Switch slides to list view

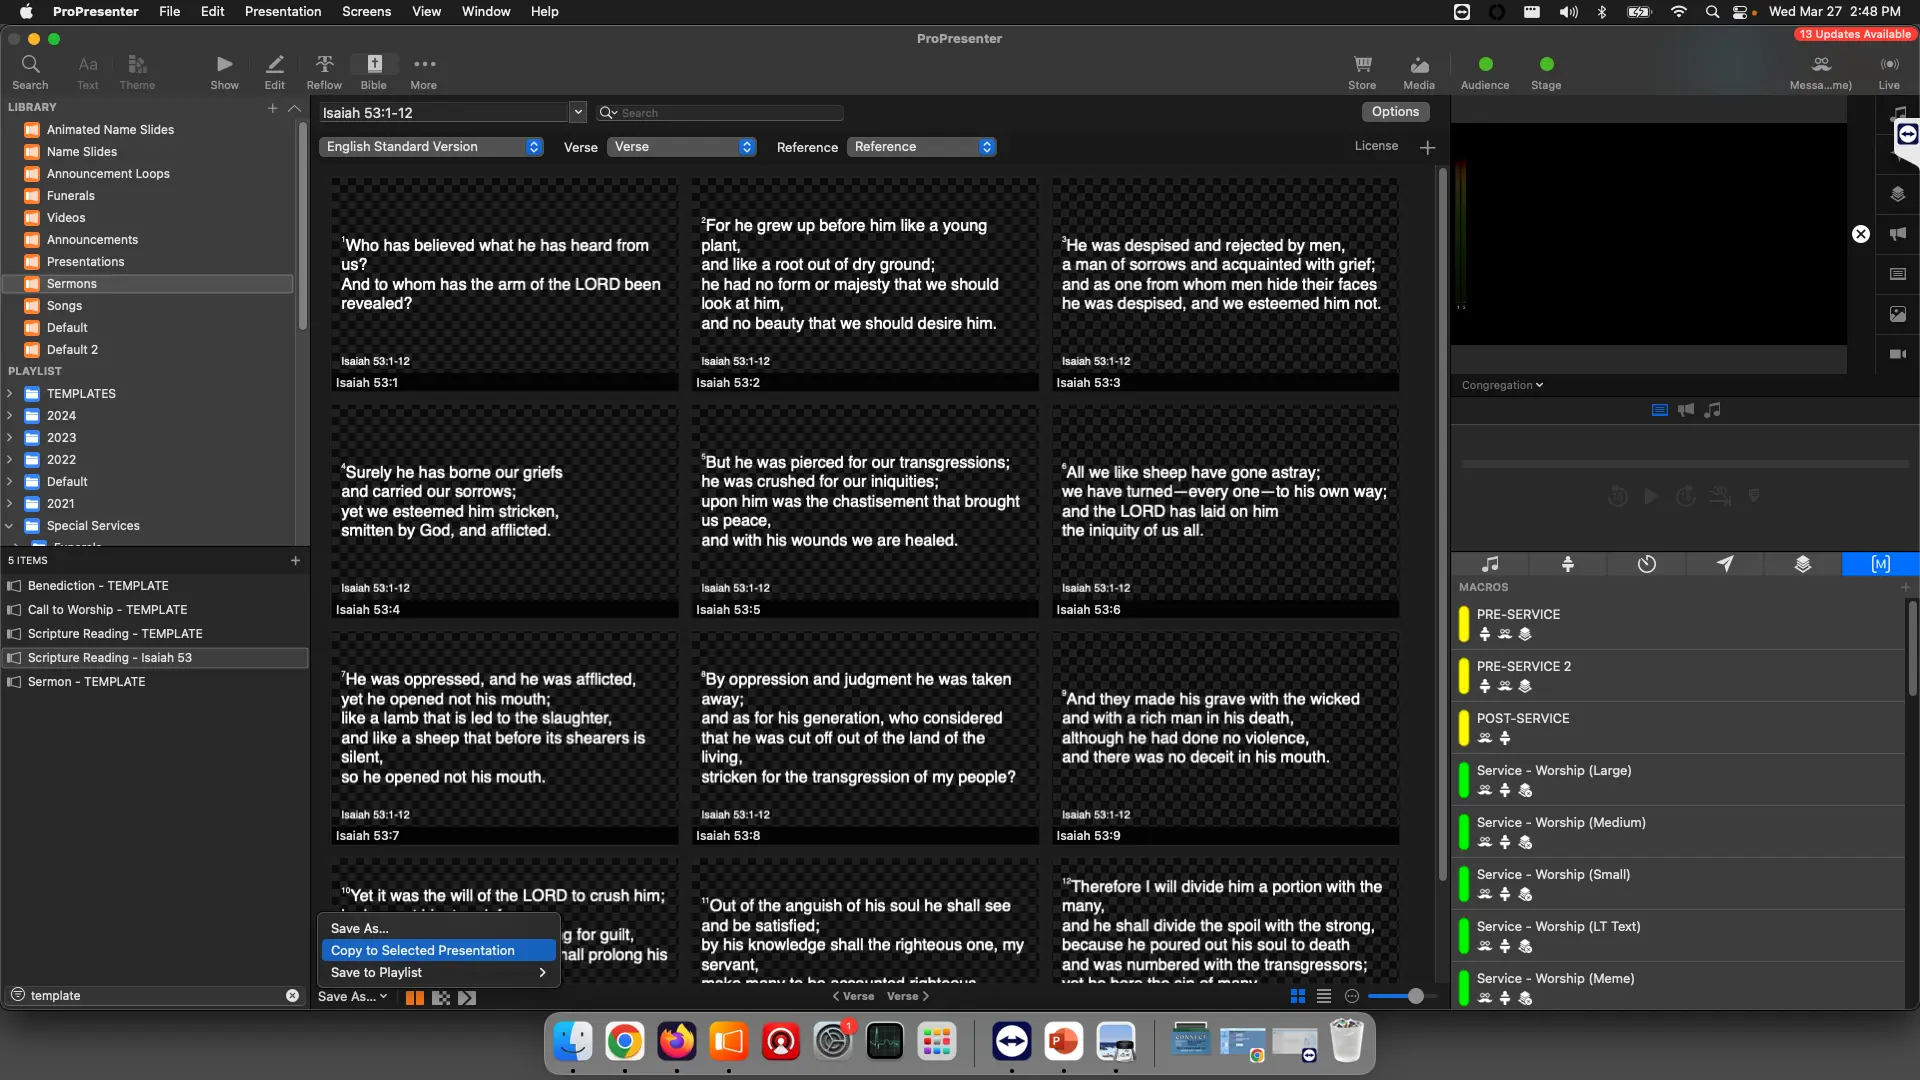[x=1324, y=996]
